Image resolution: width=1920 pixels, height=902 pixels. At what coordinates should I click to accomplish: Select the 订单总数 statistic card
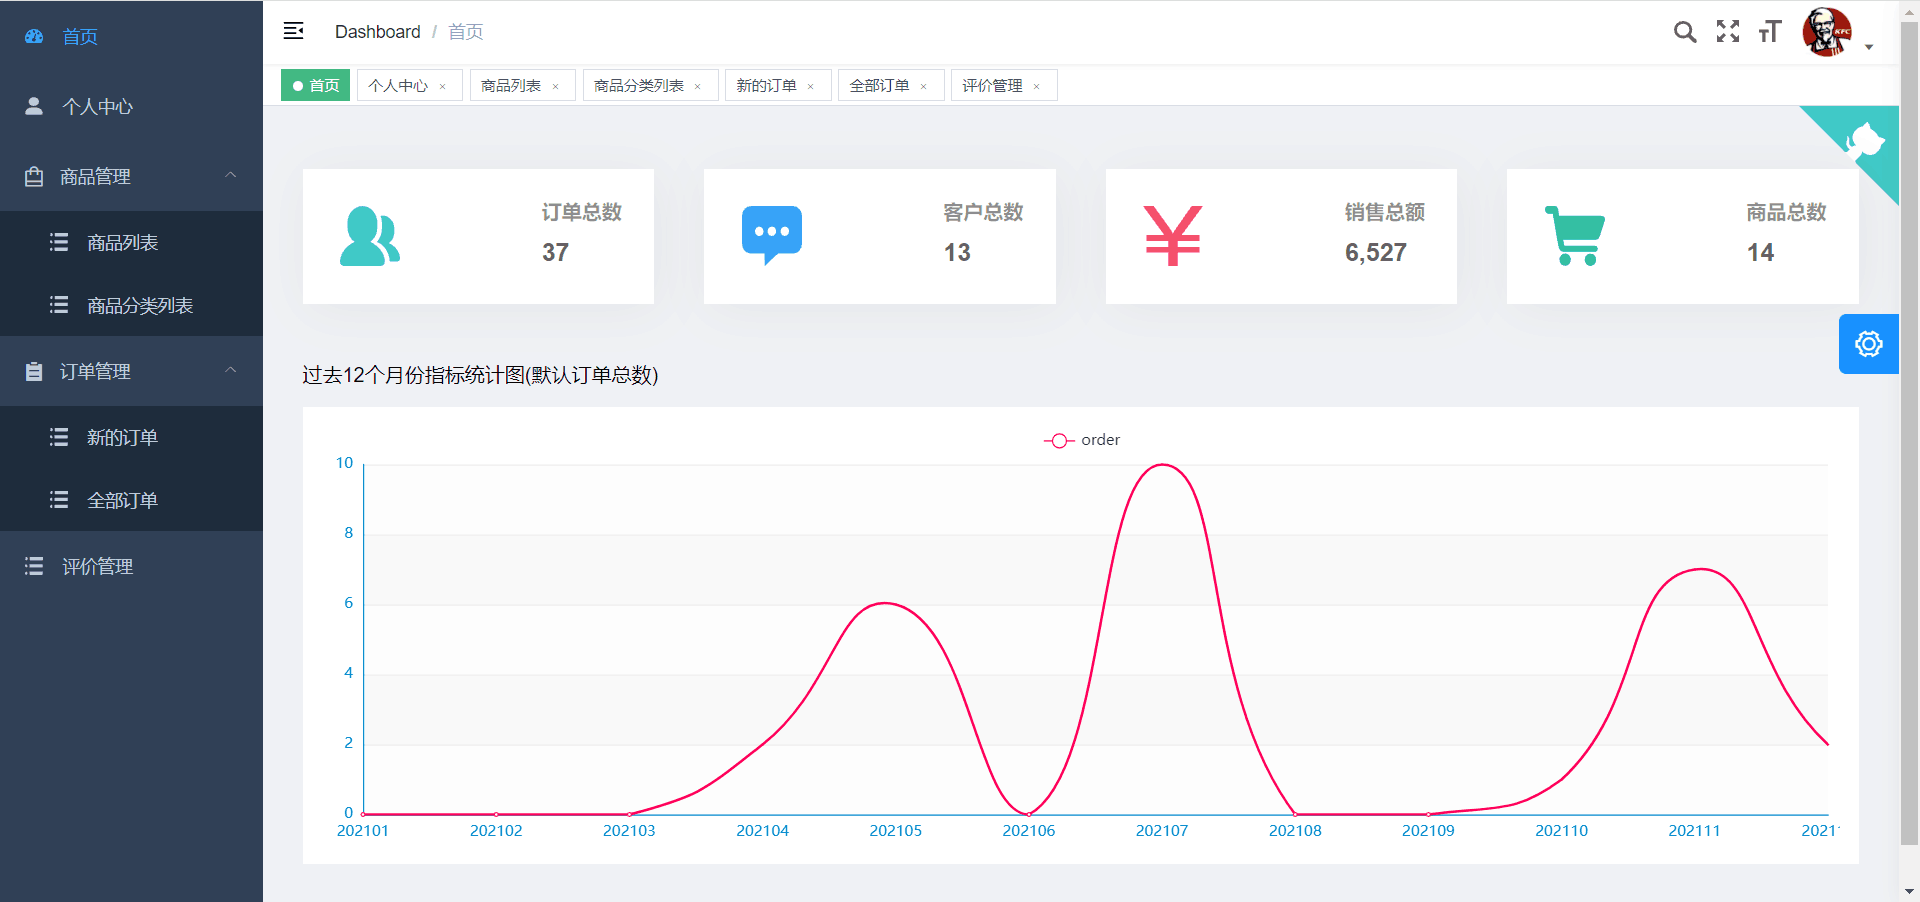coord(478,236)
